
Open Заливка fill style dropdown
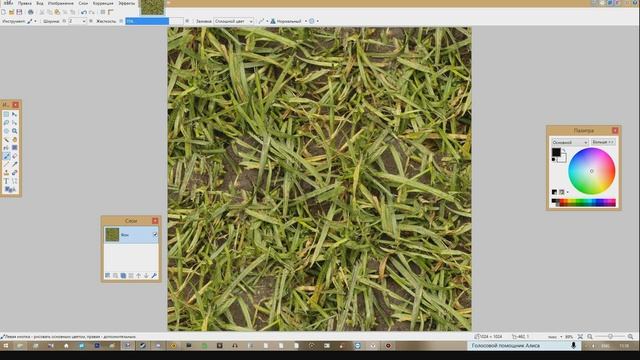[233, 21]
